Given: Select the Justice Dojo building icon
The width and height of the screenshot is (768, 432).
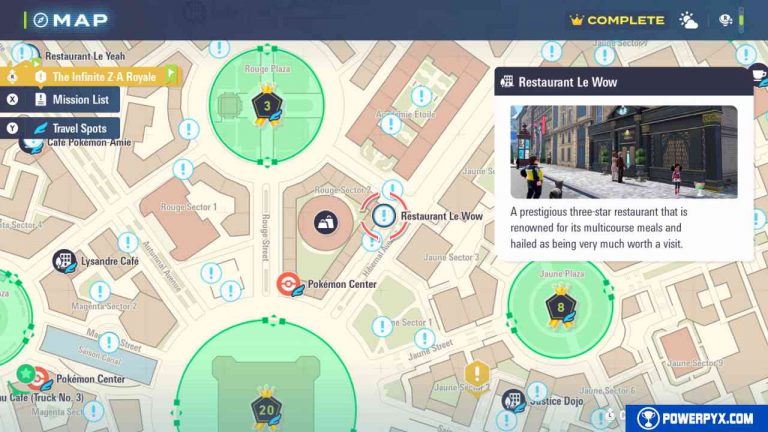Looking at the screenshot, I should pos(513,401).
